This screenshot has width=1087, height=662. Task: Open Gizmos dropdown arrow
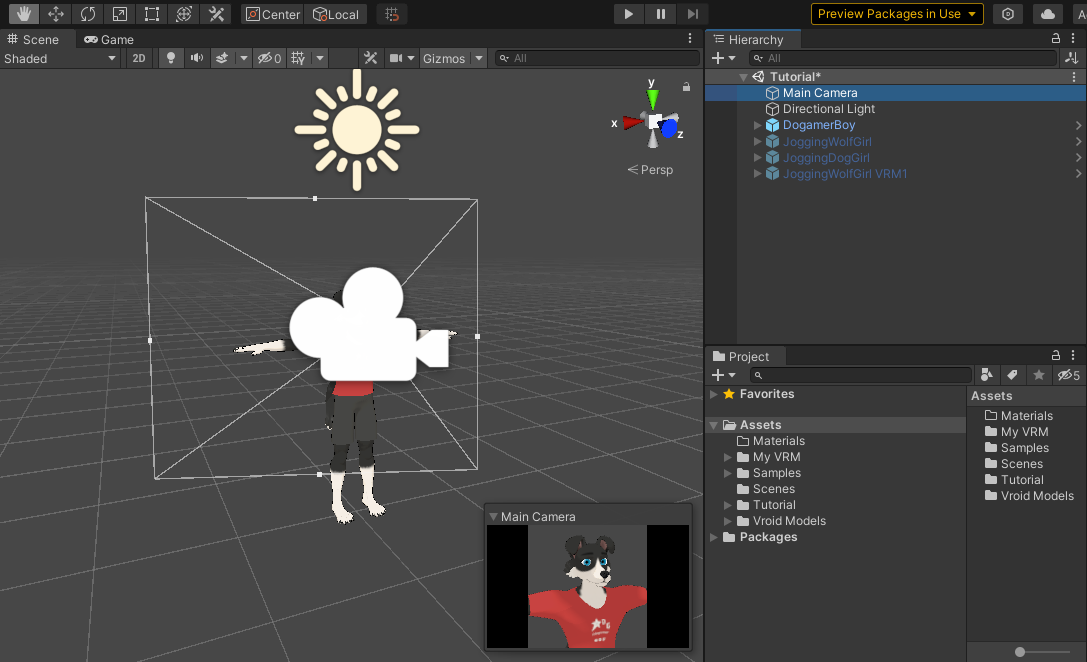(x=478, y=58)
